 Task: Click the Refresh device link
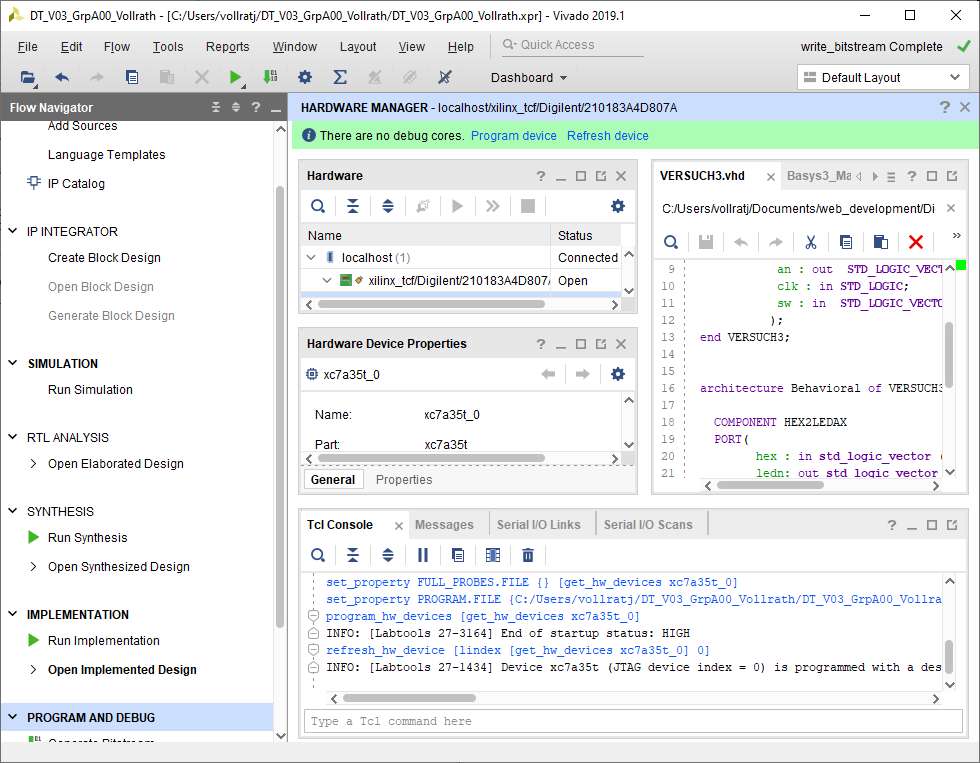pyautogui.click(x=607, y=136)
